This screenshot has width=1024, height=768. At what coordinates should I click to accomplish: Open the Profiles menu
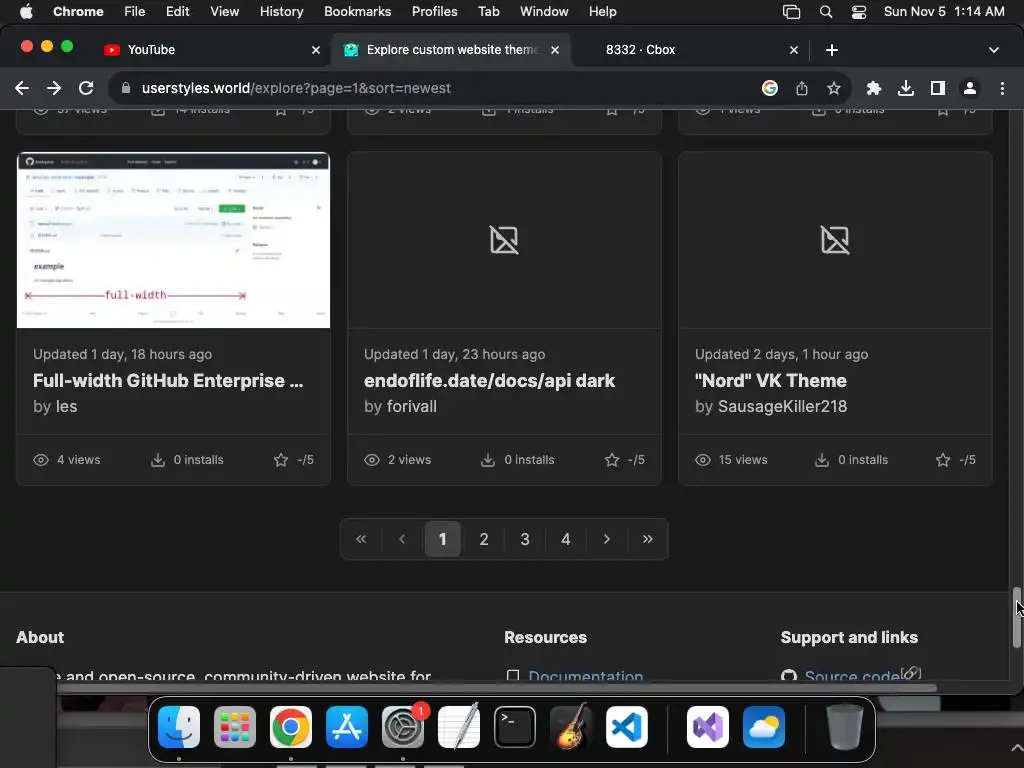click(x=434, y=12)
